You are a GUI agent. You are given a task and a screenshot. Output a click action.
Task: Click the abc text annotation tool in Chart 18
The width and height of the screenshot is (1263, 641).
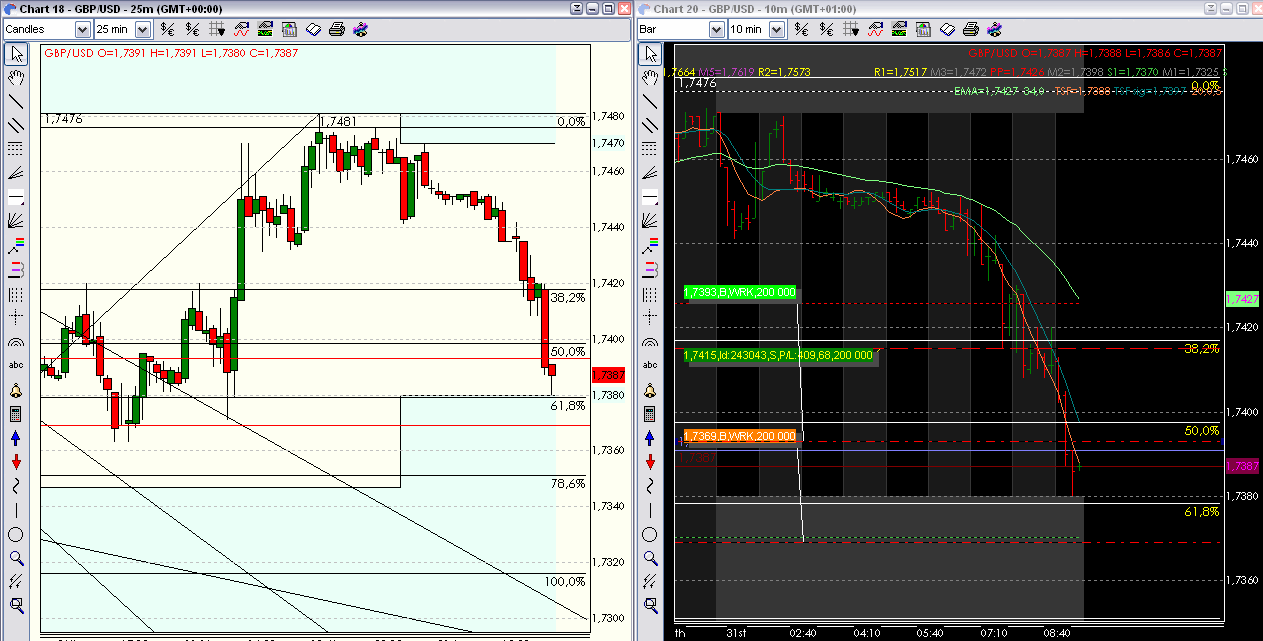16,365
